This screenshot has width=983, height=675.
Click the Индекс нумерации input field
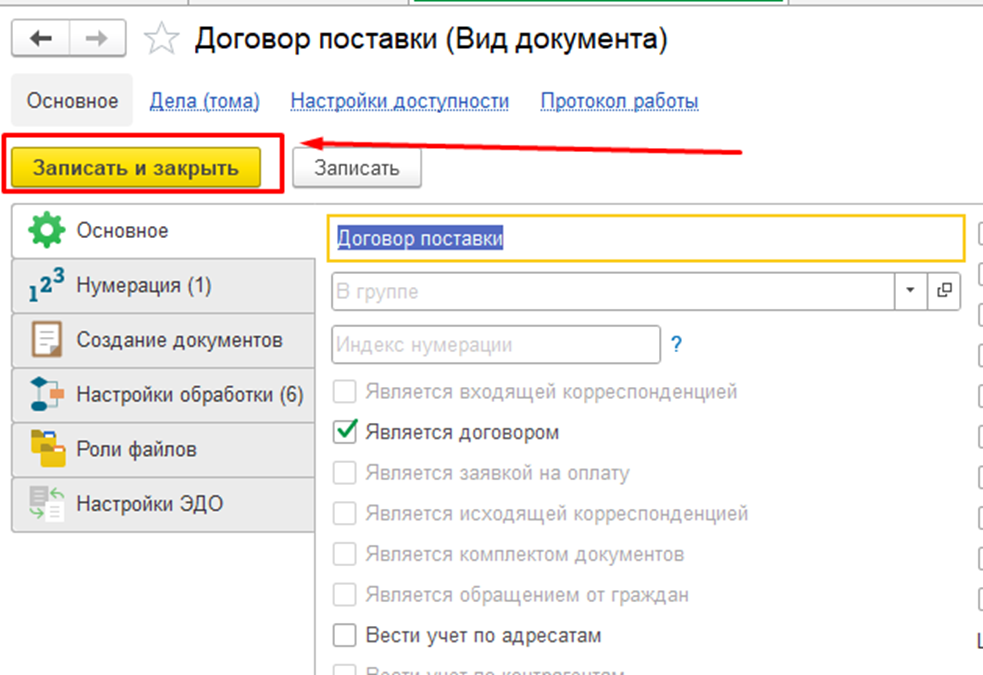pos(496,344)
